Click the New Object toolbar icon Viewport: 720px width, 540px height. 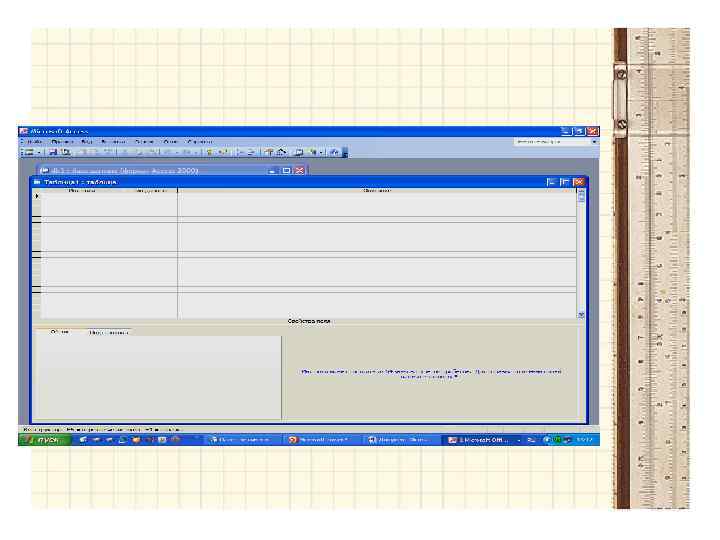(x=313, y=152)
